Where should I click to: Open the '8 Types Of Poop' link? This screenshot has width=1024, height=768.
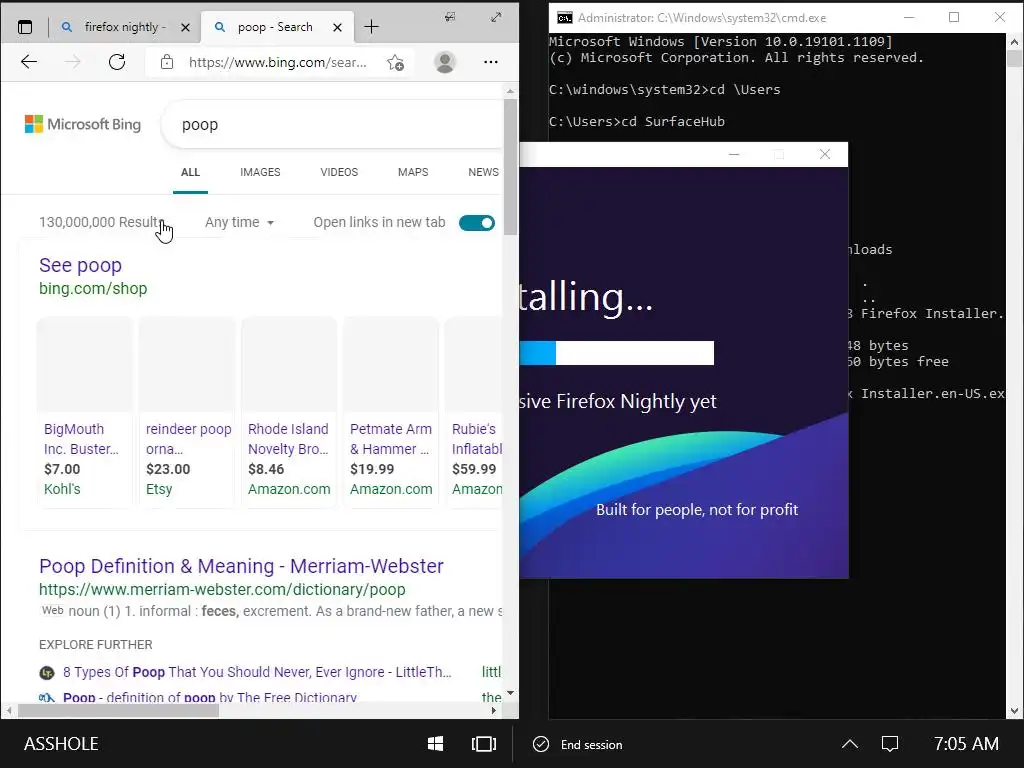click(x=257, y=672)
